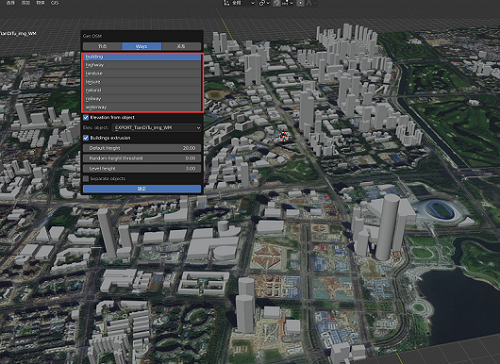The width and height of the screenshot is (500, 364).
Task: Switch to the Ways tab
Action: pos(141,46)
